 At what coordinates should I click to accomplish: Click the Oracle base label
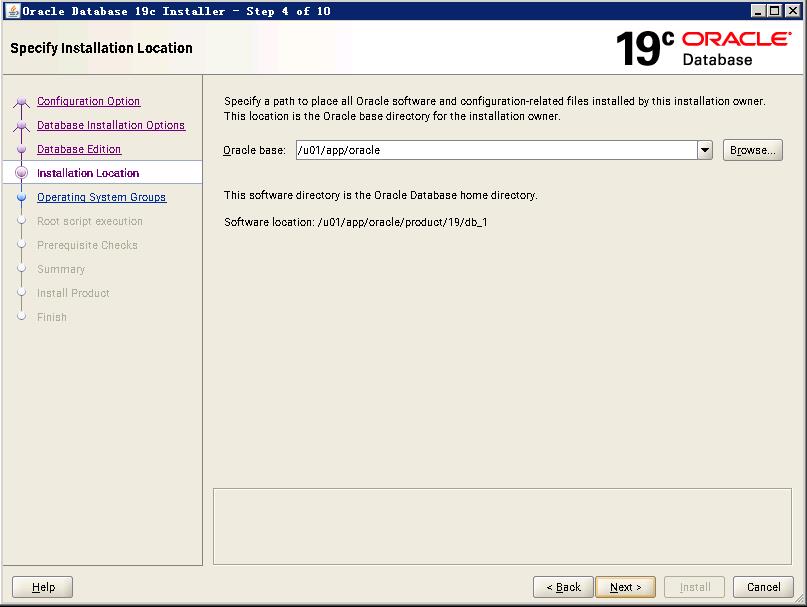254,150
